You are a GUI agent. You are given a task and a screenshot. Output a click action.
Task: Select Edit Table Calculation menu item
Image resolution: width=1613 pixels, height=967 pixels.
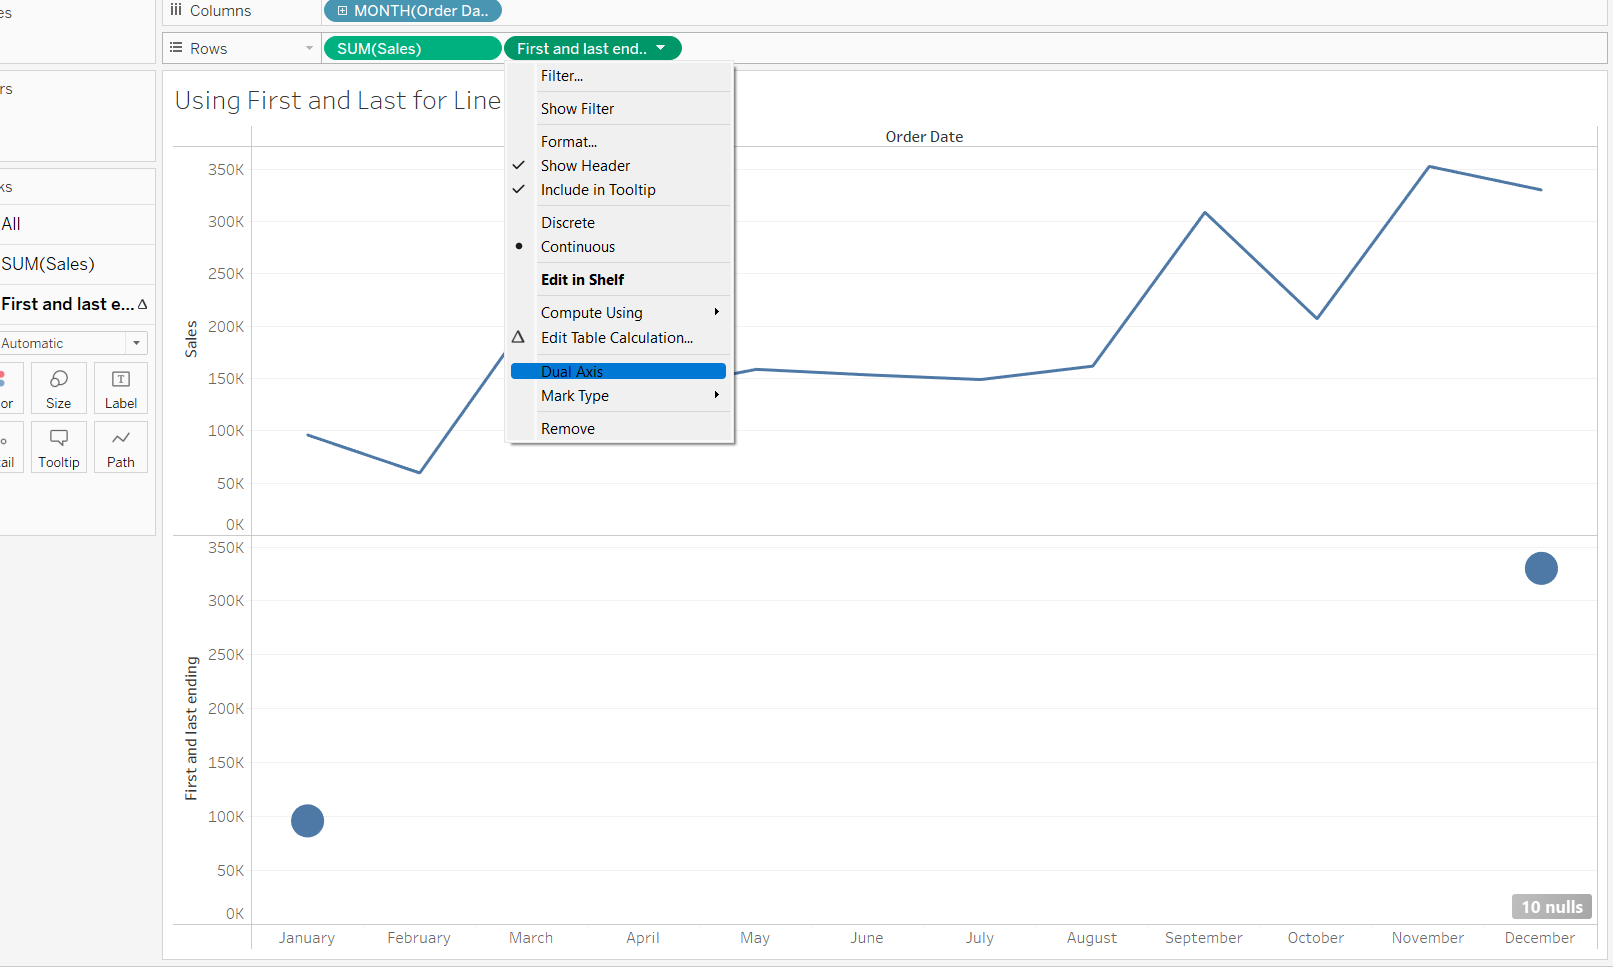[x=616, y=338]
